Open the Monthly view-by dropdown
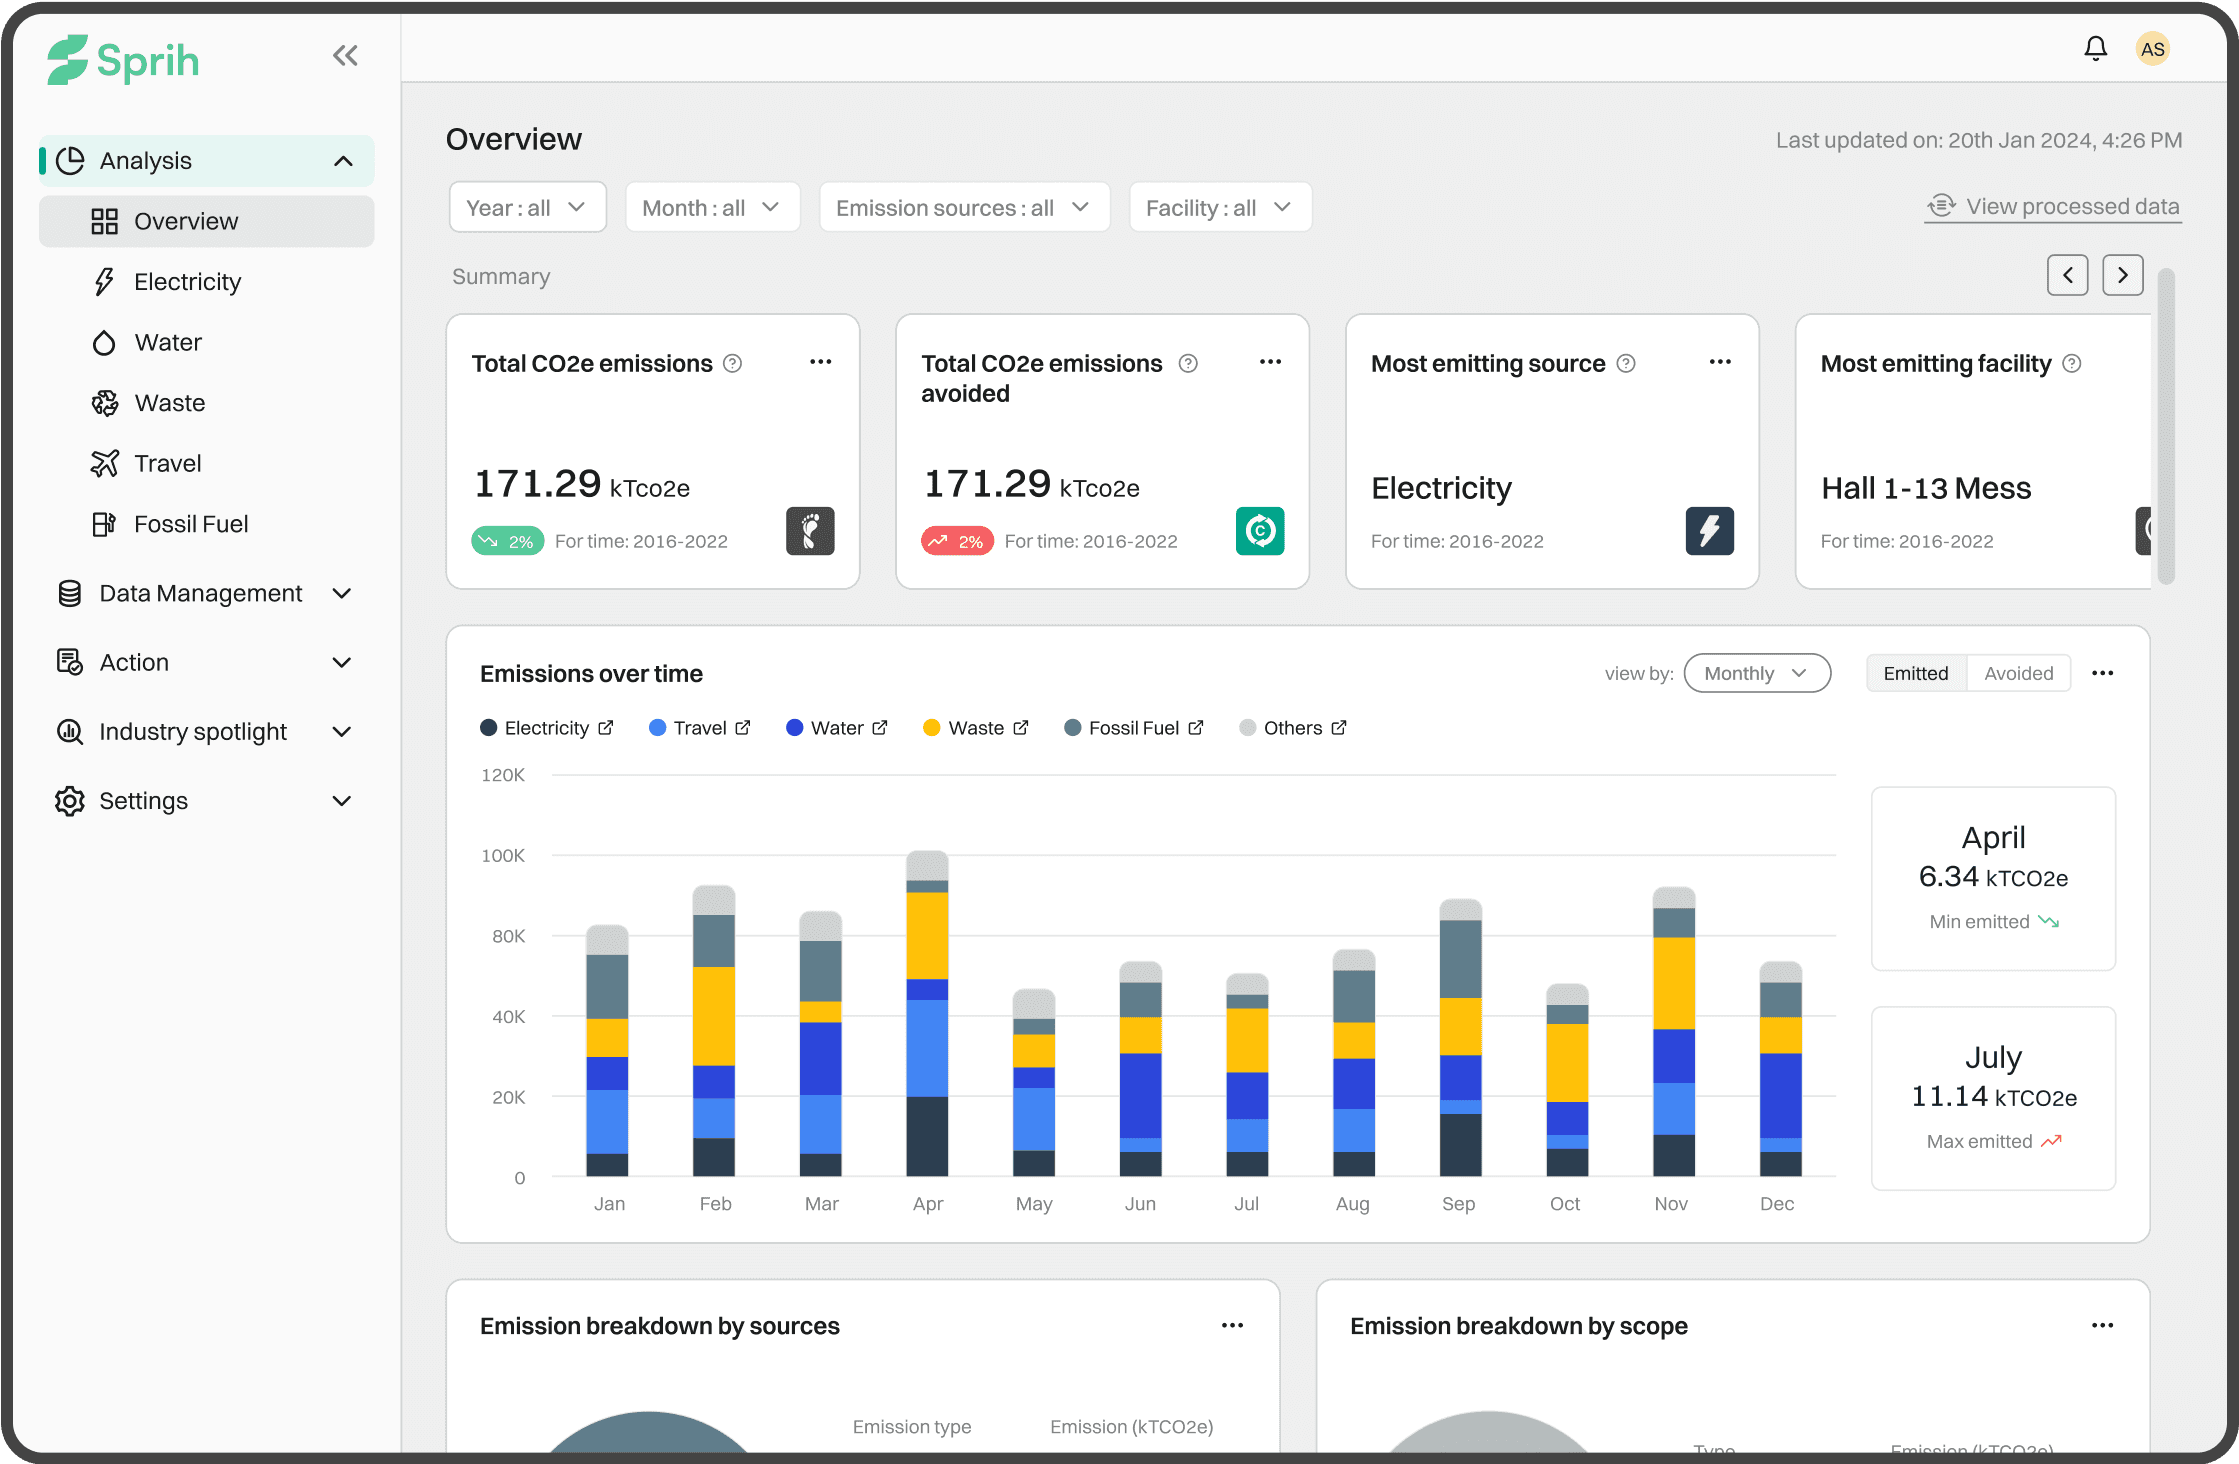Viewport: 2239px width, 1464px height. (1756, 673)
